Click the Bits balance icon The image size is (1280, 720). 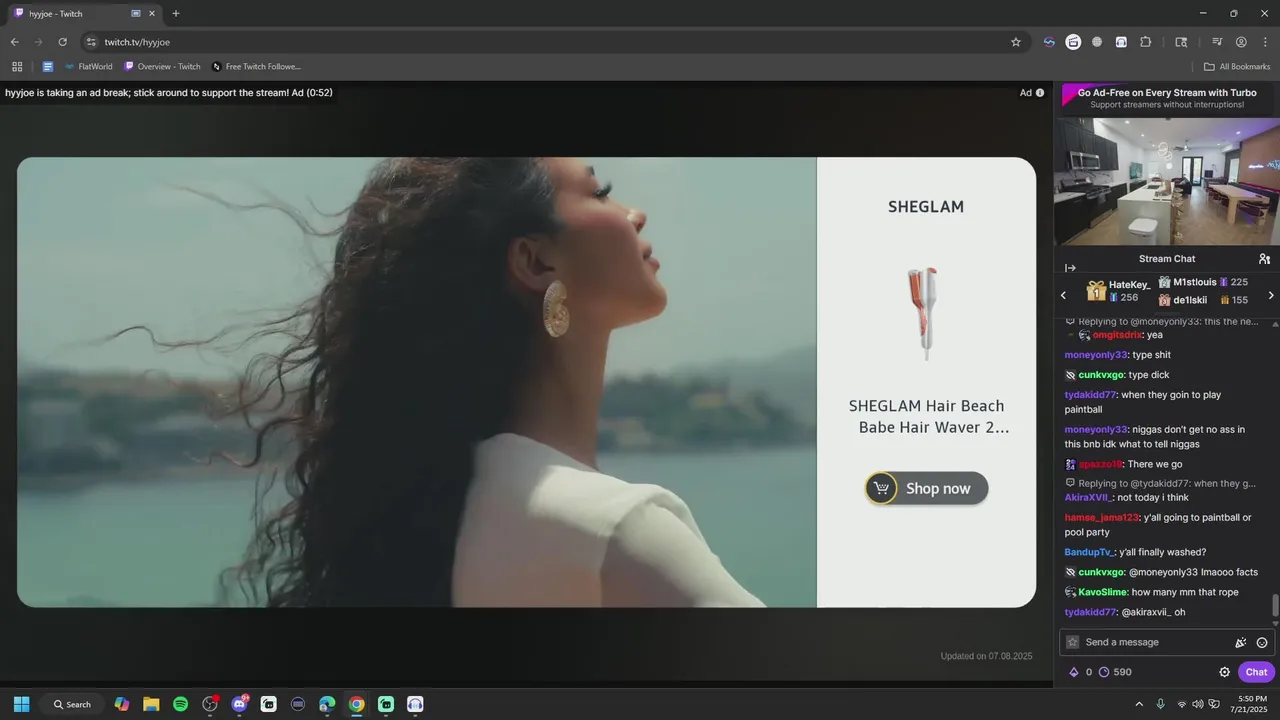pos(1074,672)
